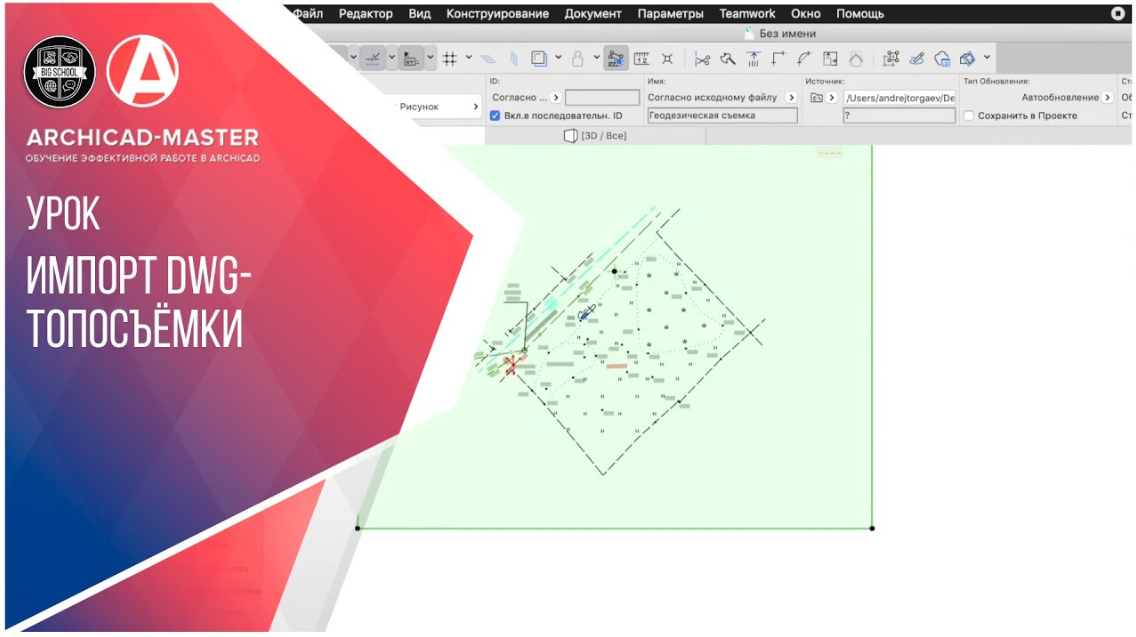Screen dimensions: 1136x637
Task: Click the blue 3D solid icon
Action: [967, 59]
